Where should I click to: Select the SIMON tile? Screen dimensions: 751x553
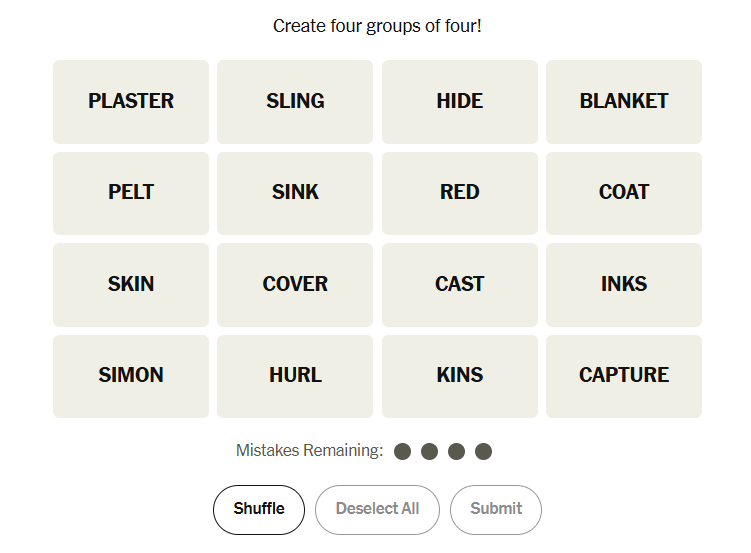[131, 375]
